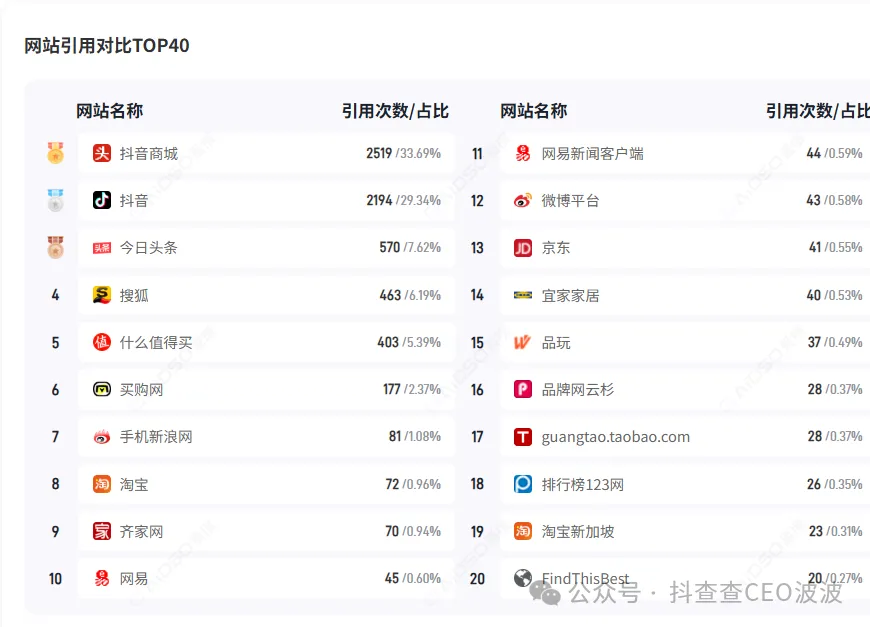Viewport: 870px width, 627px height.
Task: Click the 京东 JD logo icon
Action: coord(523,248)
